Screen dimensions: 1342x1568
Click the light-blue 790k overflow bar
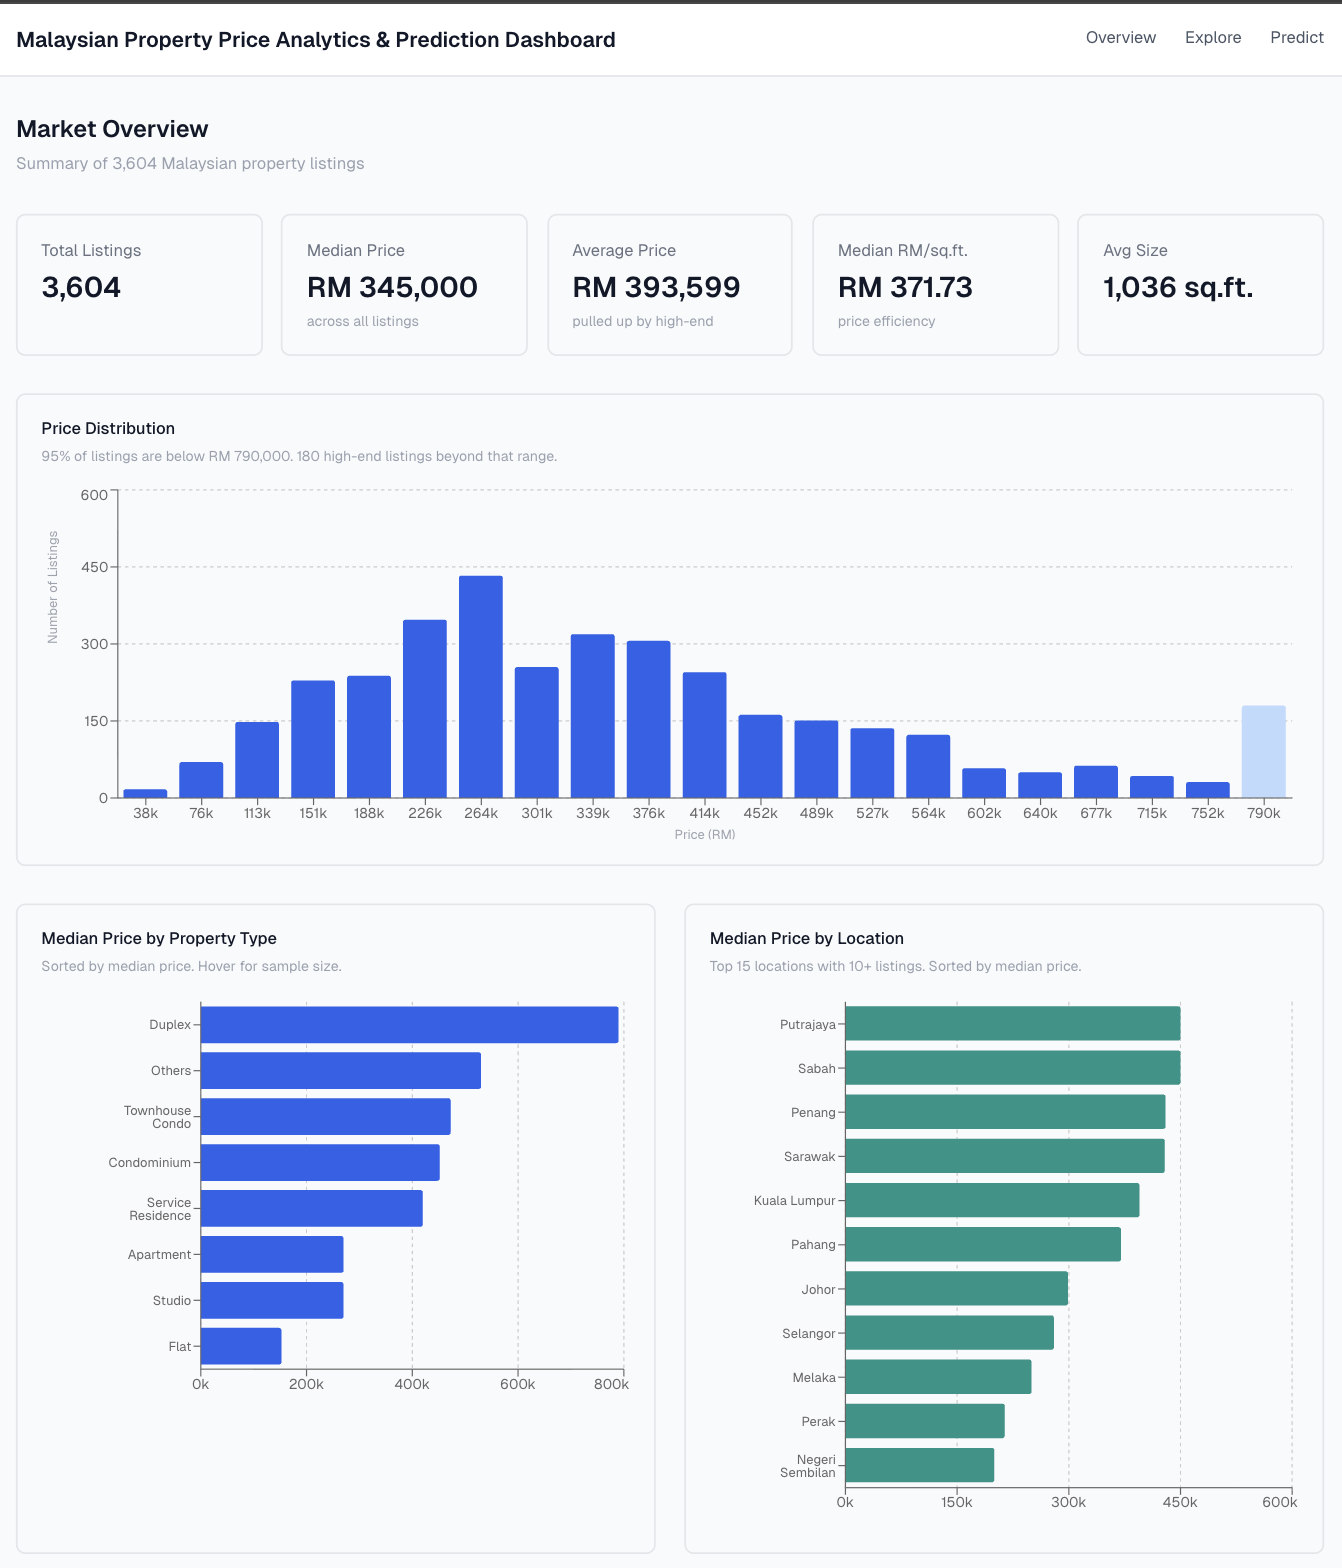pyautogui.click(x=1264, y=752)
